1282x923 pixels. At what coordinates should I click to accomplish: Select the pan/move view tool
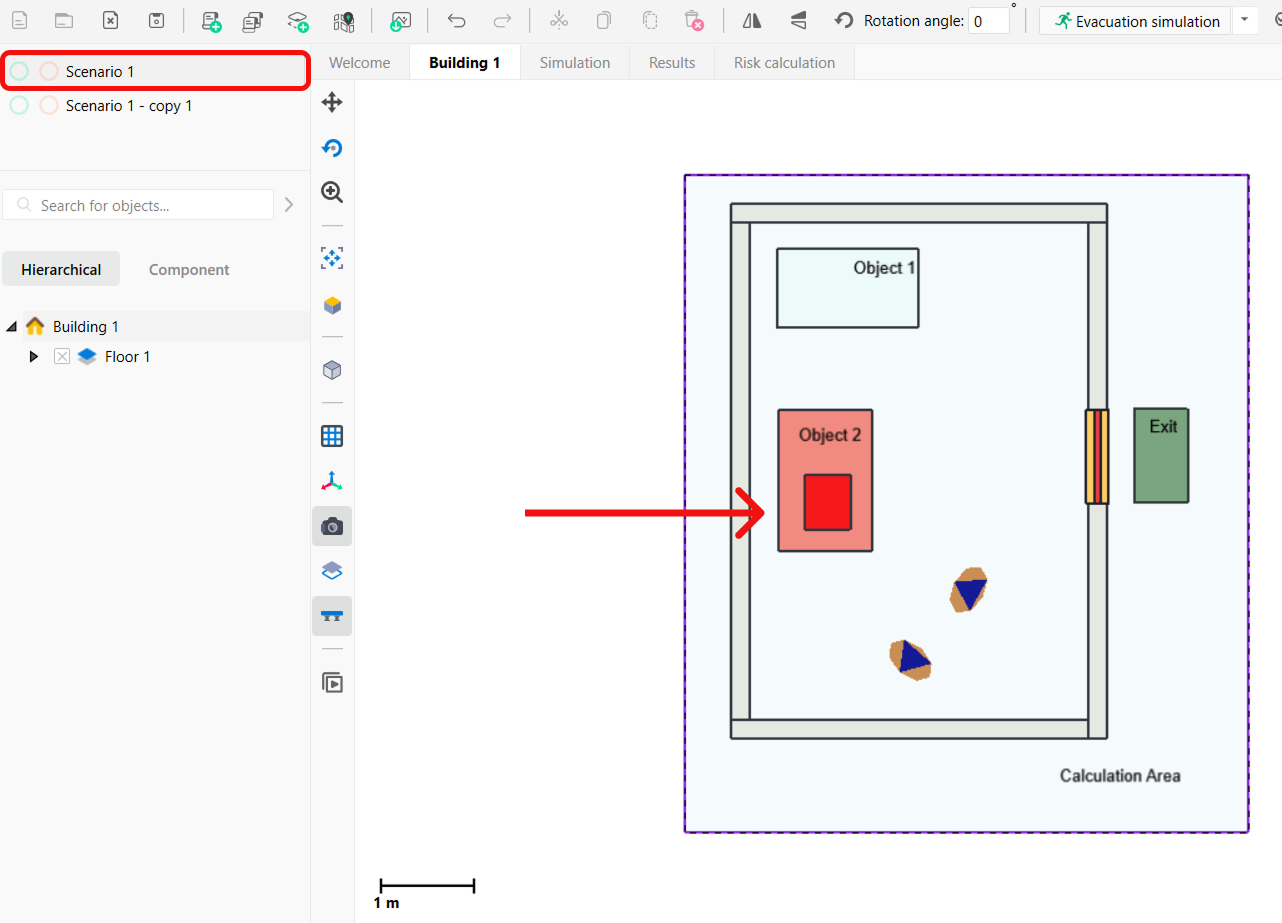point(332,102)
